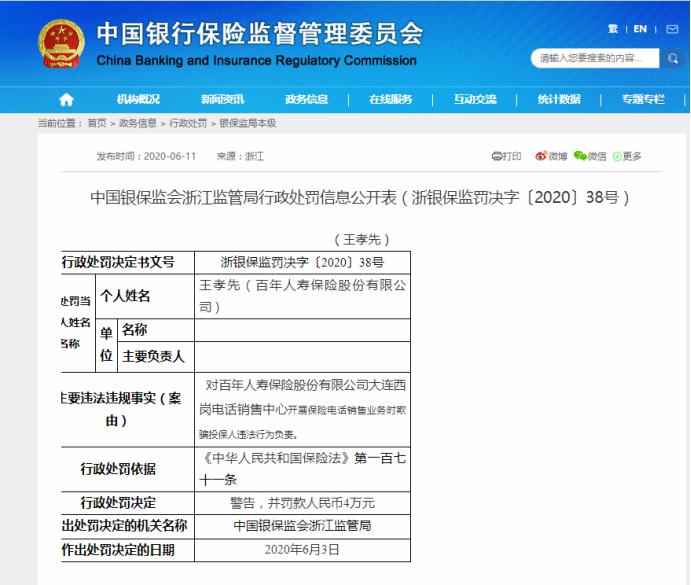Click cell 王孝先（百年人寿保险股份有限公司）
Viewport: 691px width, 585px height.
(302, 296)
